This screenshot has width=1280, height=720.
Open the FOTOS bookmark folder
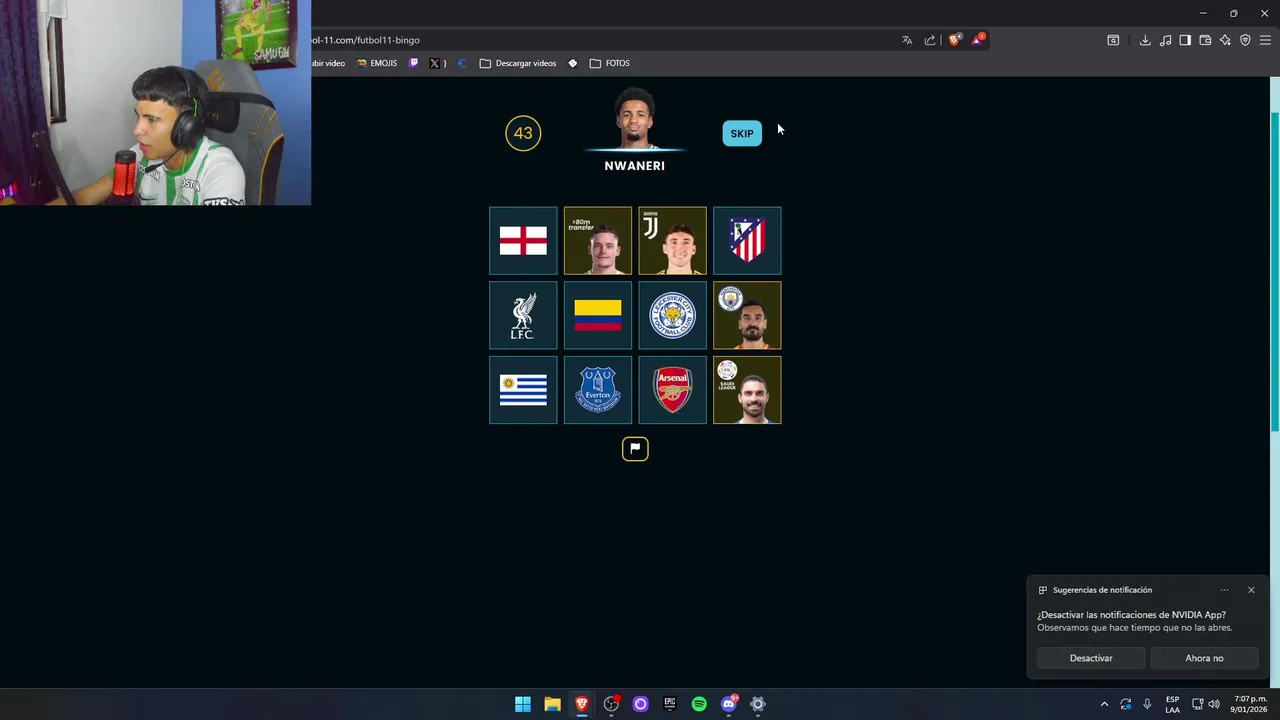point(610,63)
